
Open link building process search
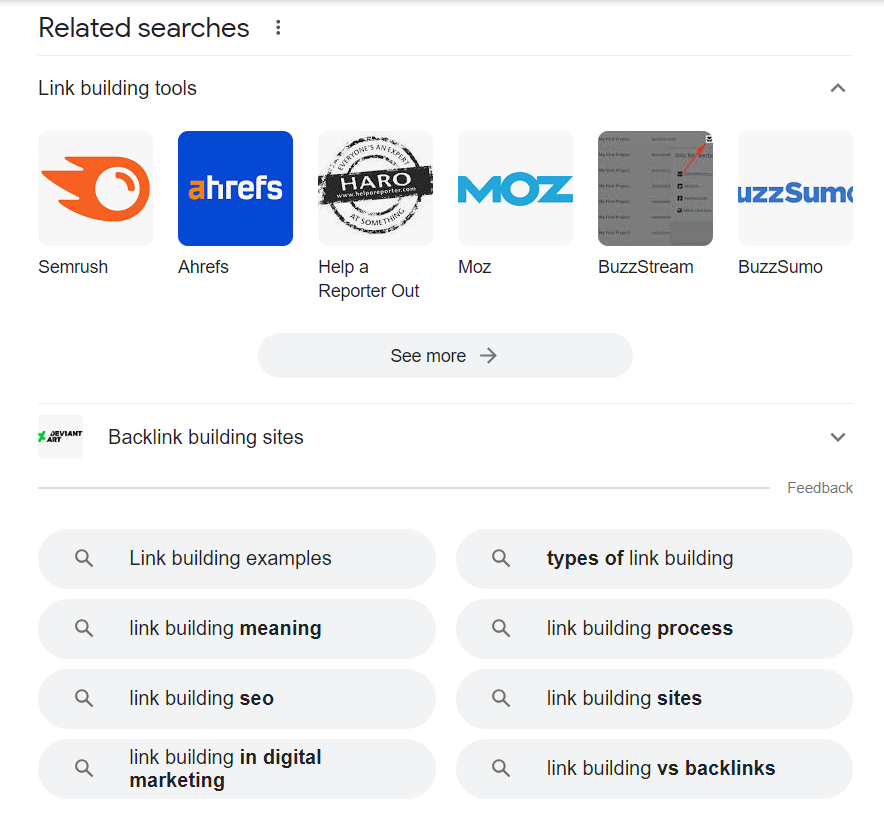pos(654,629)
